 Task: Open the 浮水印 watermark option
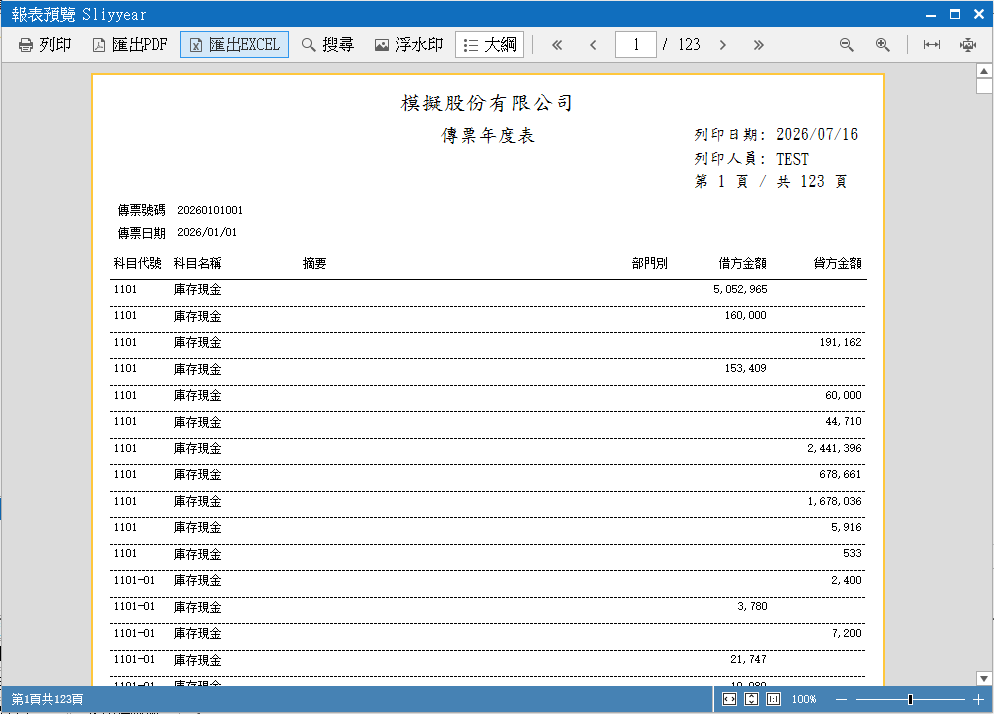409,44
